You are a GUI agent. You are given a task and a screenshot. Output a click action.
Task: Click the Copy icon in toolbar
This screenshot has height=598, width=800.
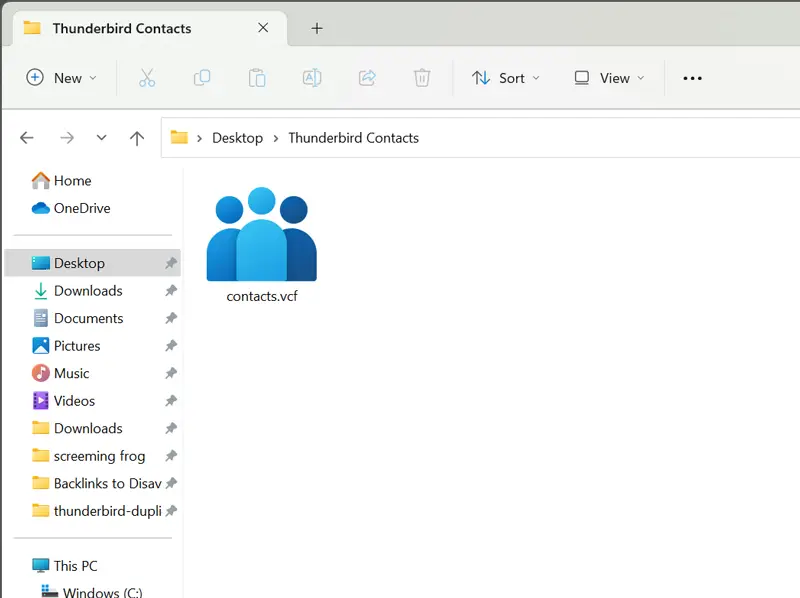coord(202,78)
